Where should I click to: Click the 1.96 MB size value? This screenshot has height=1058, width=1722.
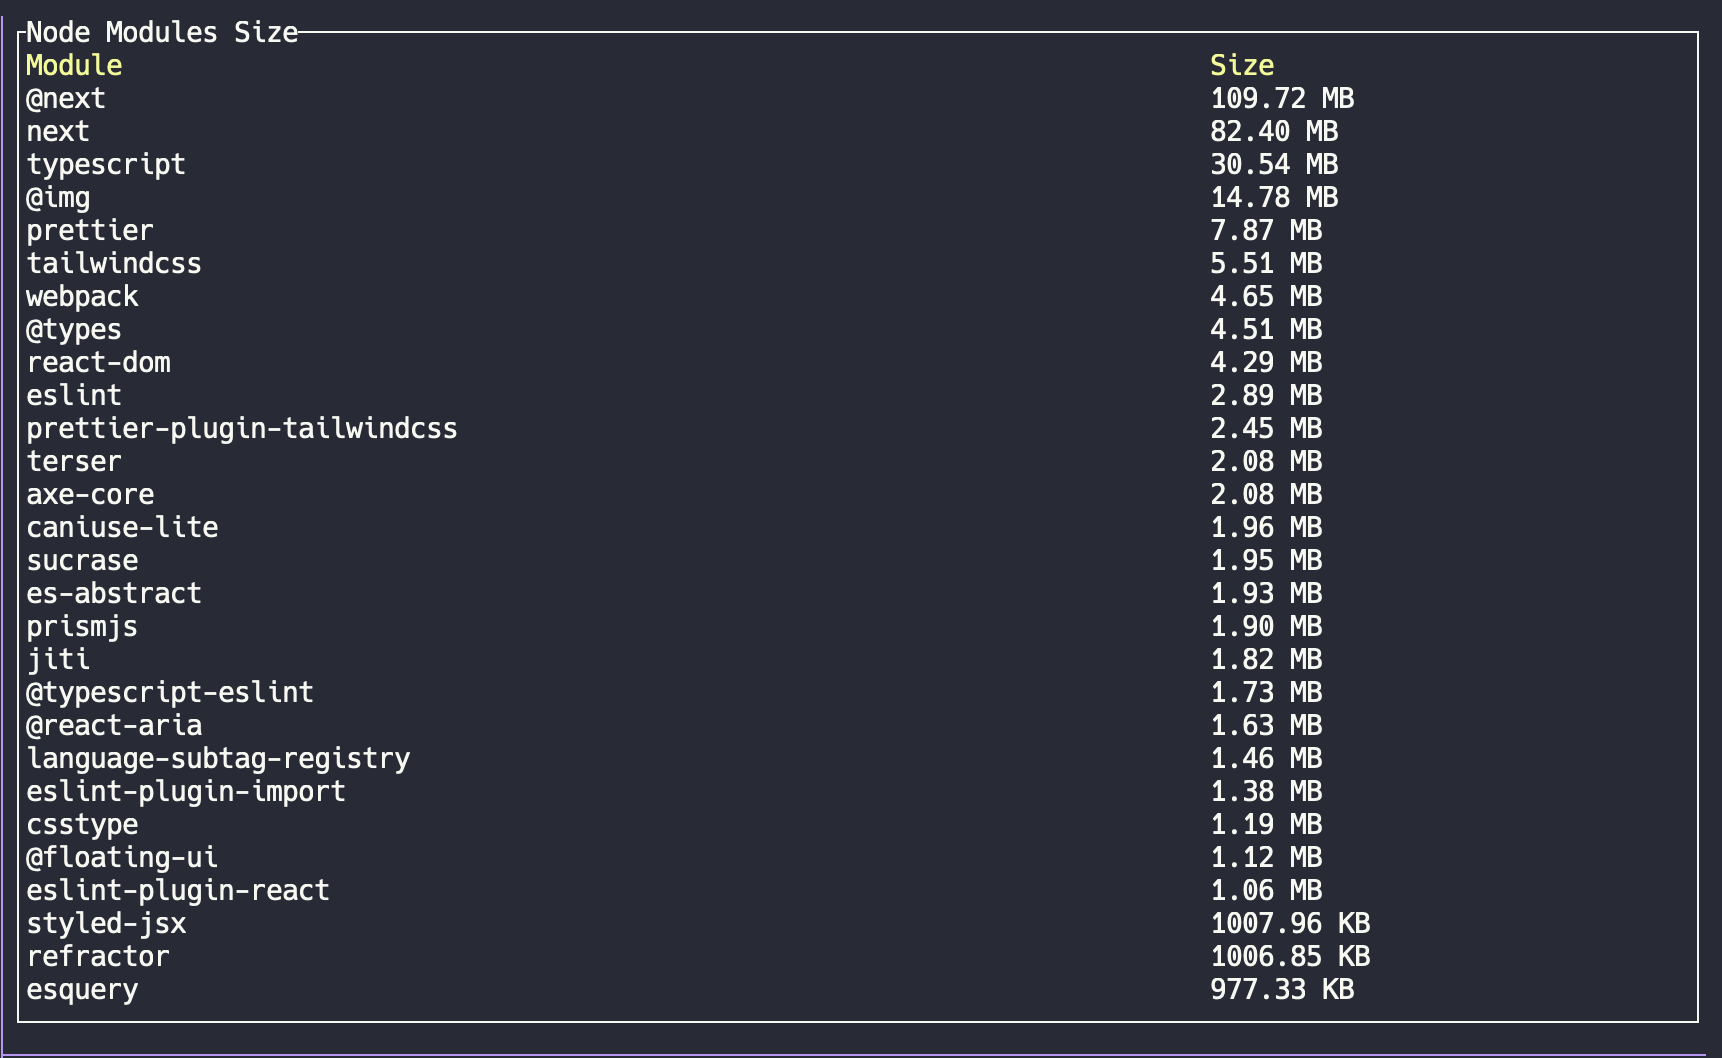1266,528
